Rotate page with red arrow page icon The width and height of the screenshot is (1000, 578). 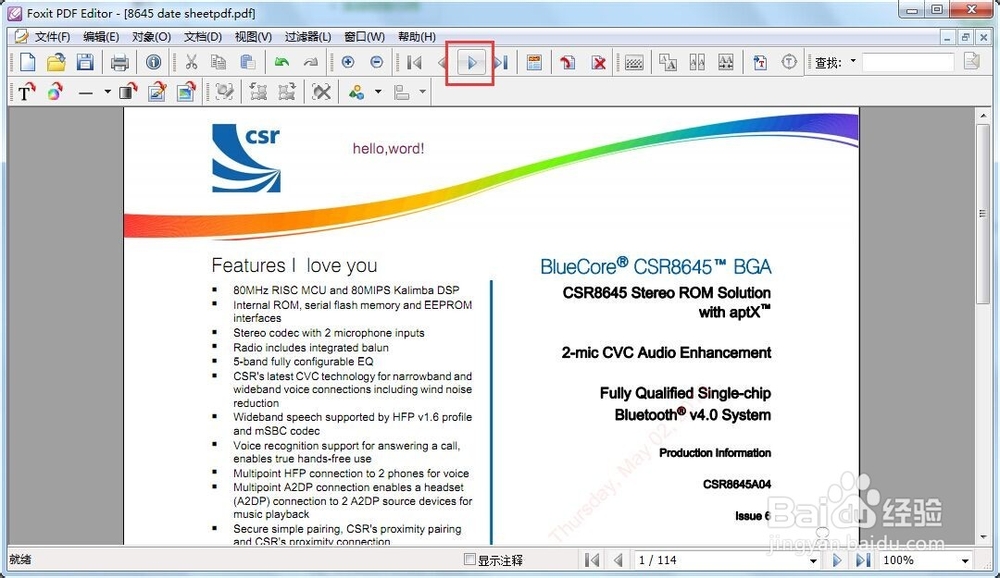click(567, 63)
